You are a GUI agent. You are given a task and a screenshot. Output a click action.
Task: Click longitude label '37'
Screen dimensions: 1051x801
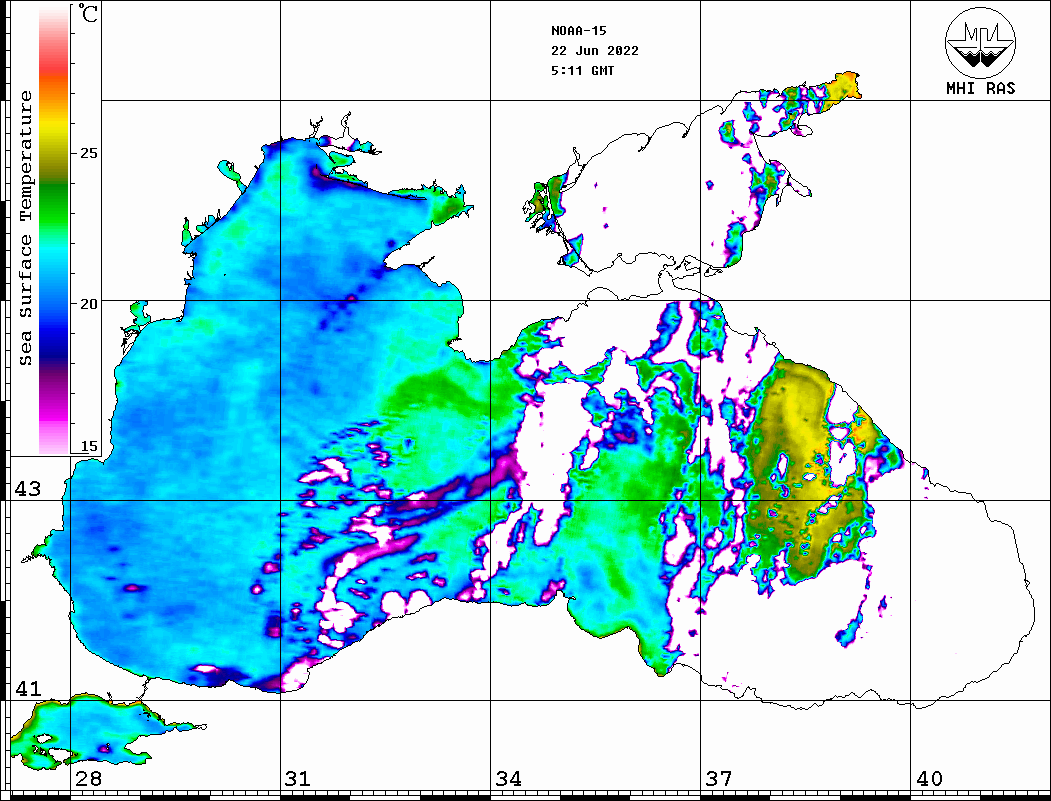tap(719, 779)
